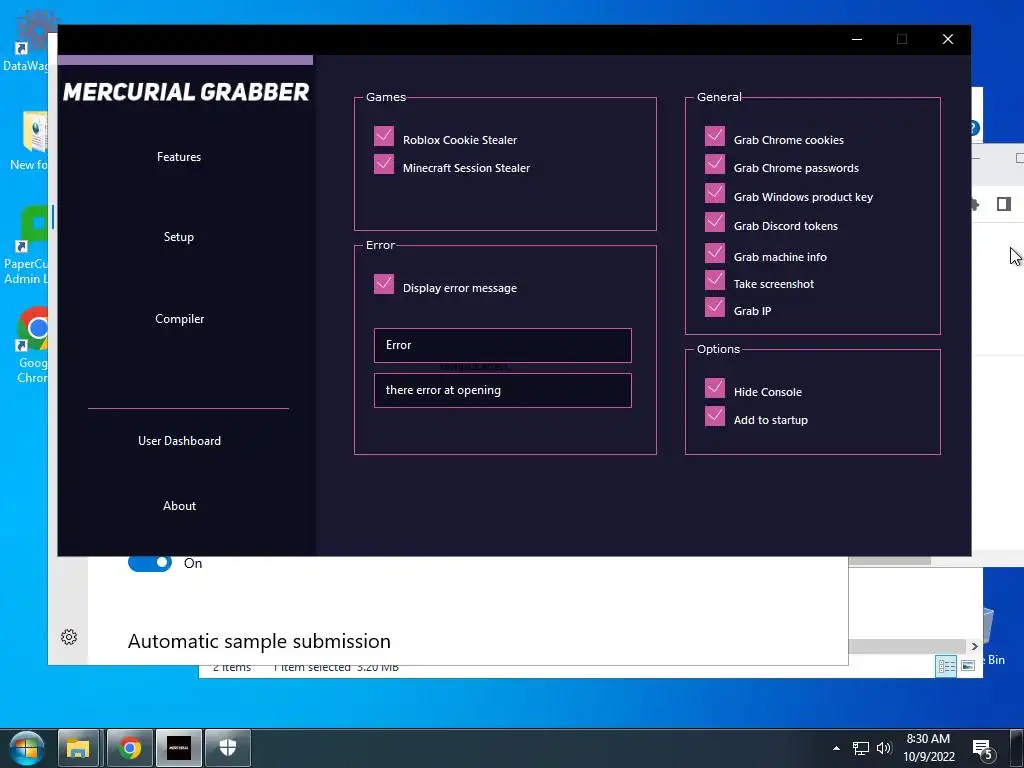1024x768 pixels.
Task: Toggle the Grab IP checkbox
Action: (715, 307)
